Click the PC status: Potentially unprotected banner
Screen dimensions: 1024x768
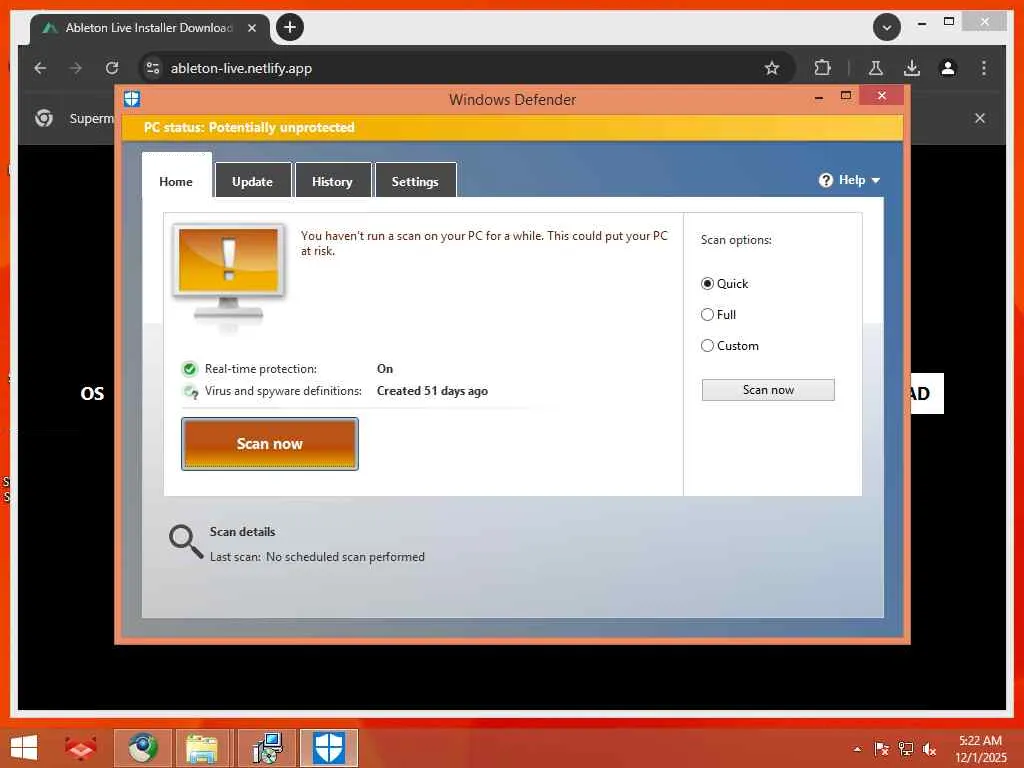(513, 127)
